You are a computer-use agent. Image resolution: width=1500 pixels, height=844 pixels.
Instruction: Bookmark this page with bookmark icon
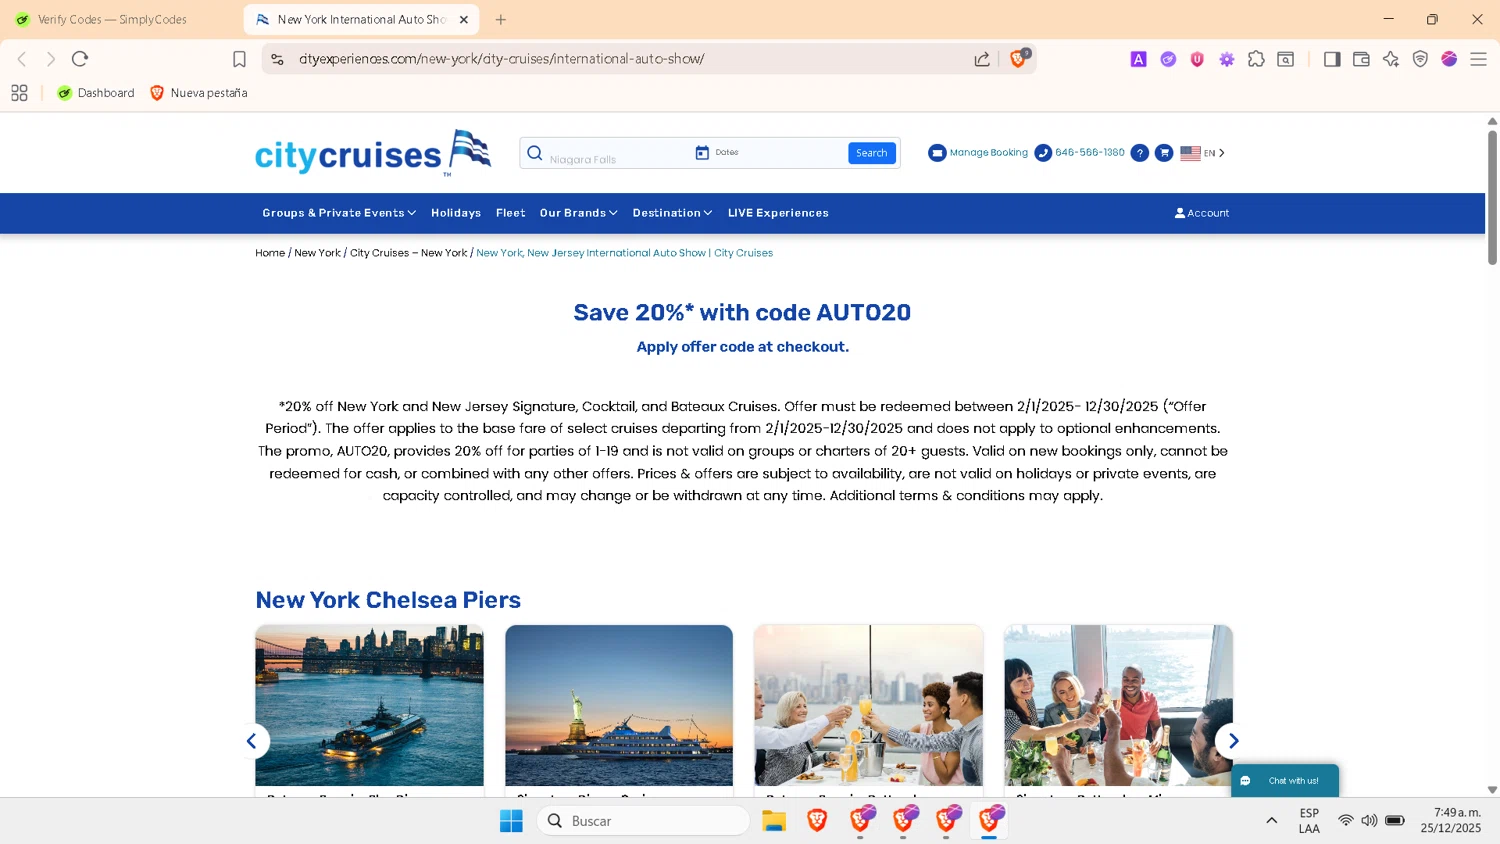tap(239, 59)
